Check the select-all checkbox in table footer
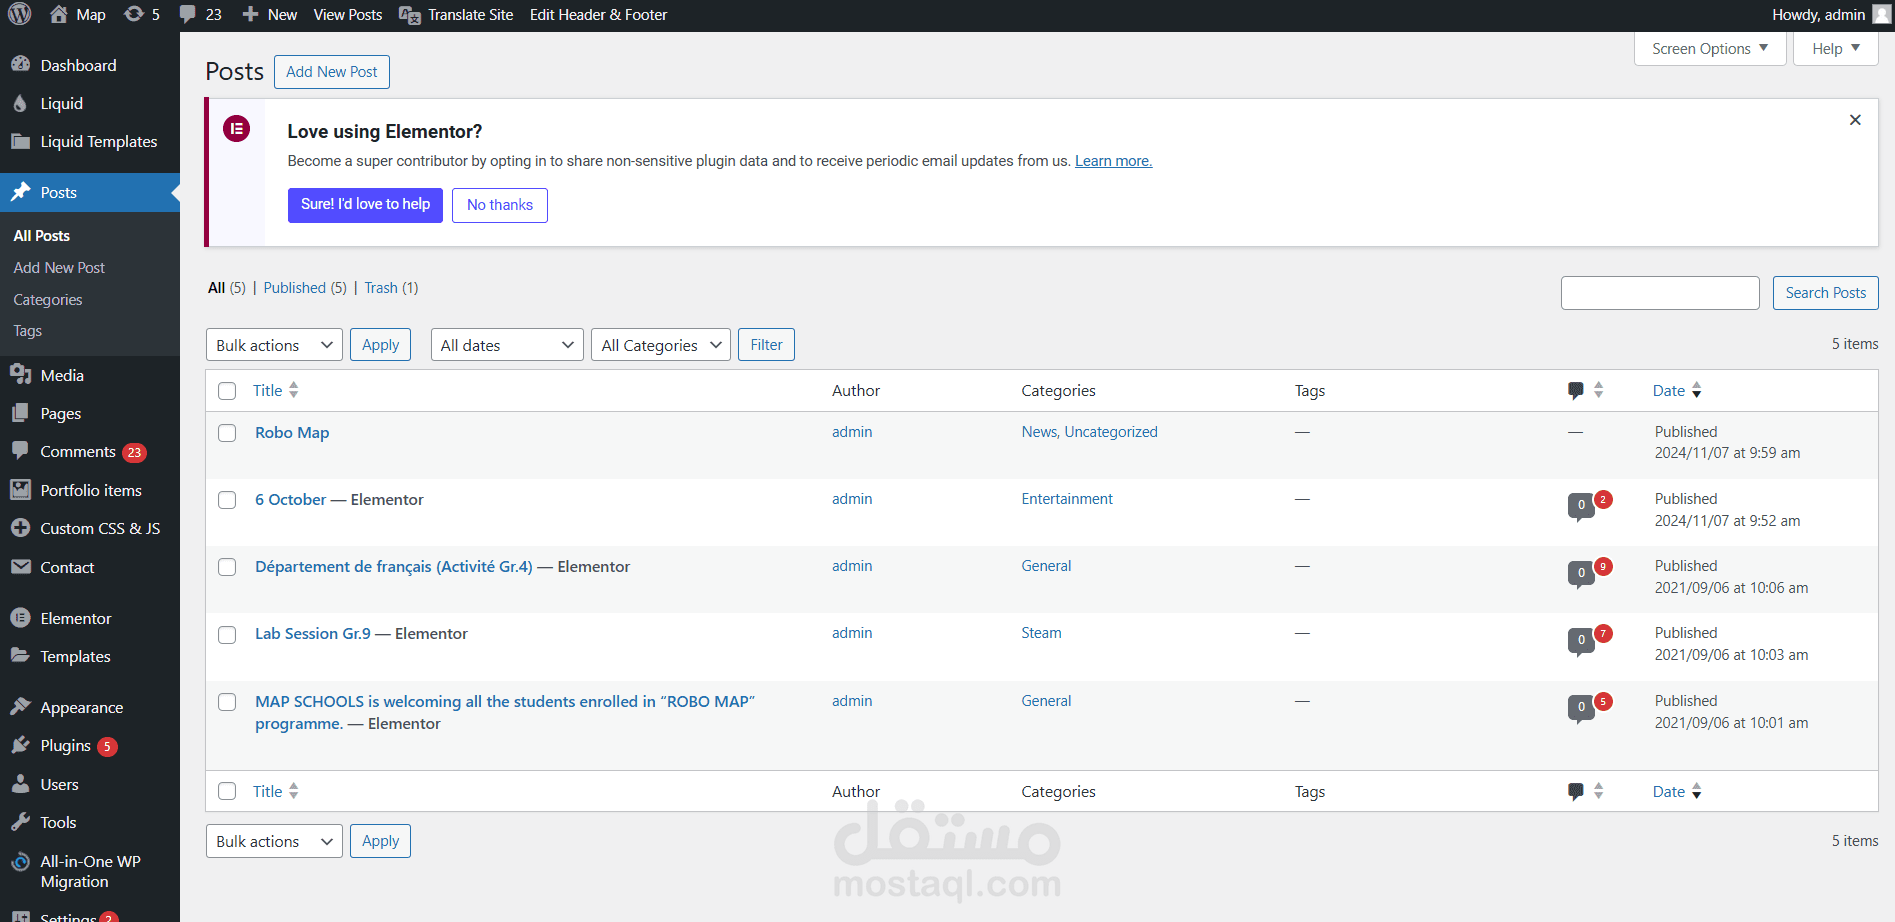Image resolution: width=1895 pixels, height=922 pixels. [x=227, y=791]
